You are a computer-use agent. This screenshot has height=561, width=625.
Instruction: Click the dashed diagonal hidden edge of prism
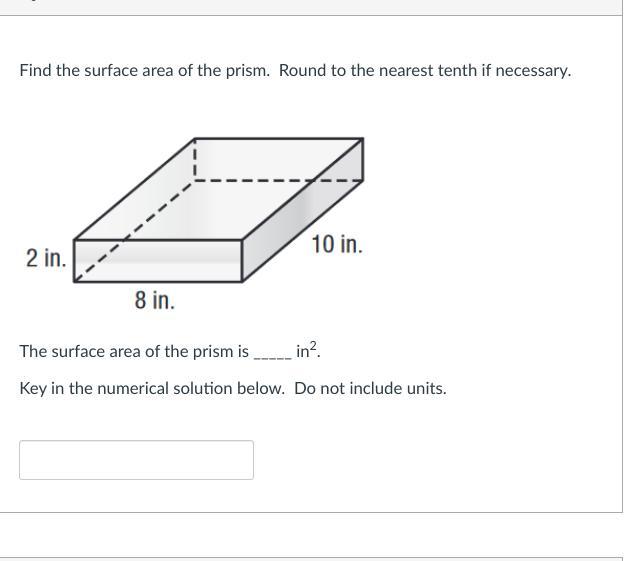click(135, 231)
